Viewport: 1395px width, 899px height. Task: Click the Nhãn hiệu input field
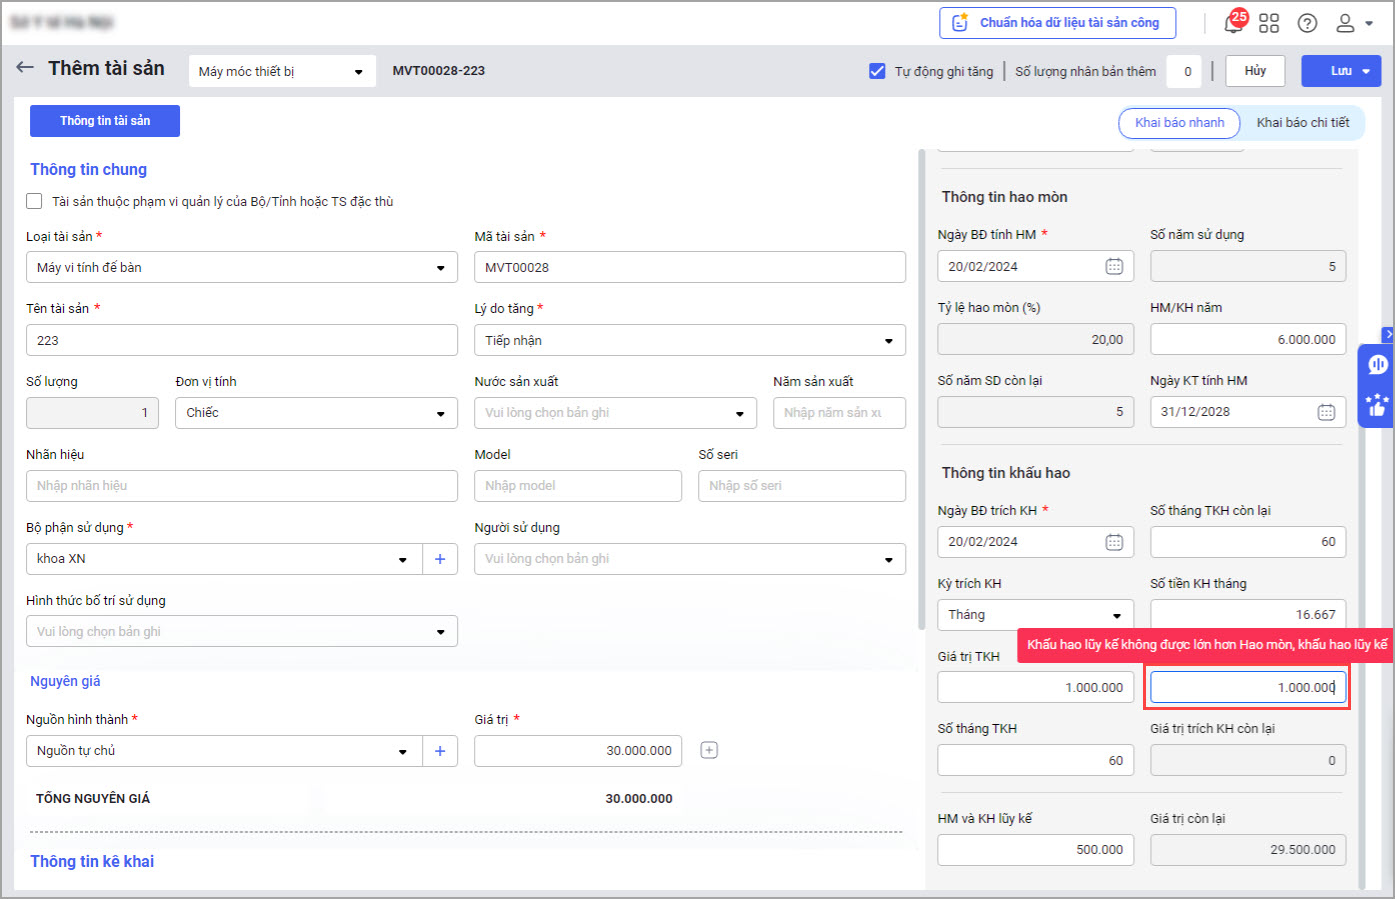coord(241,486)
